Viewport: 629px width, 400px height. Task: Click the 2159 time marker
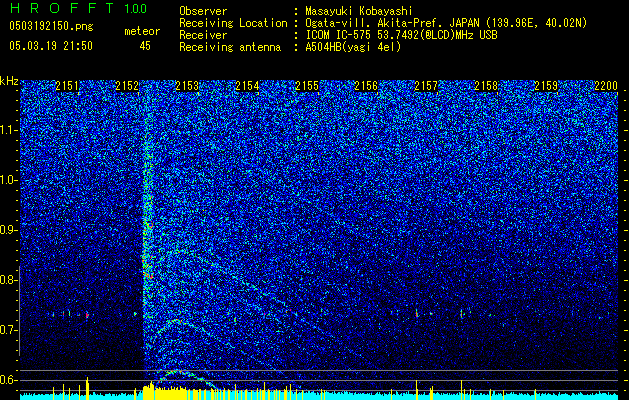click(546, 86)
